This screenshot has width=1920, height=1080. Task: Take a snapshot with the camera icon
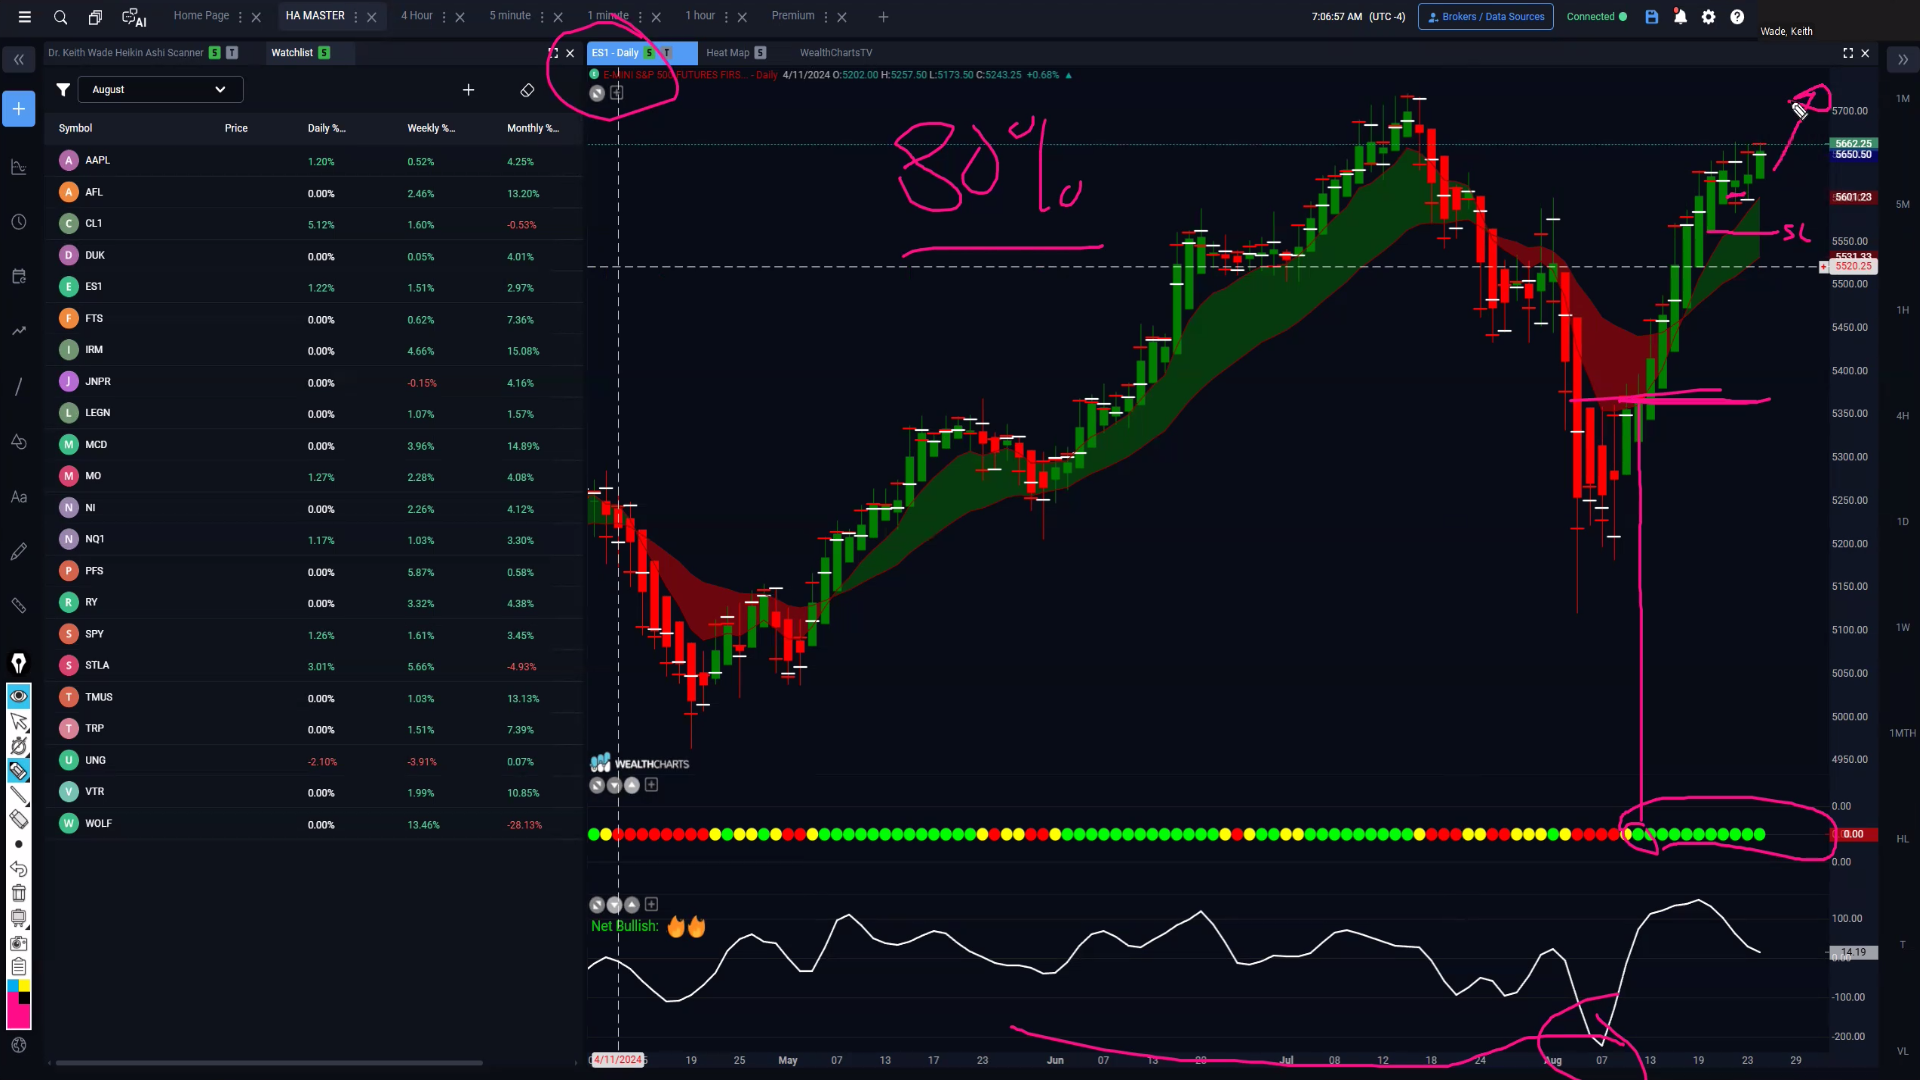[19, 943]
